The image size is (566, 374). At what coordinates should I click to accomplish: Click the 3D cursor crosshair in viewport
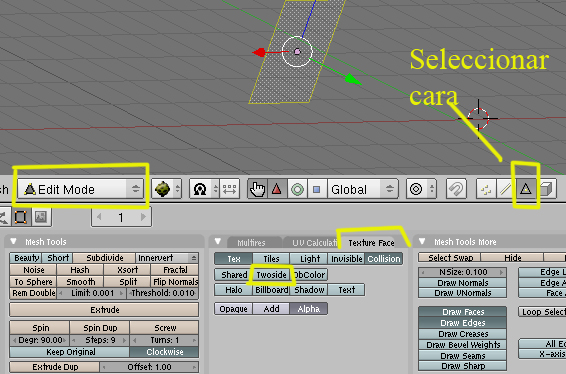(478, 118)
